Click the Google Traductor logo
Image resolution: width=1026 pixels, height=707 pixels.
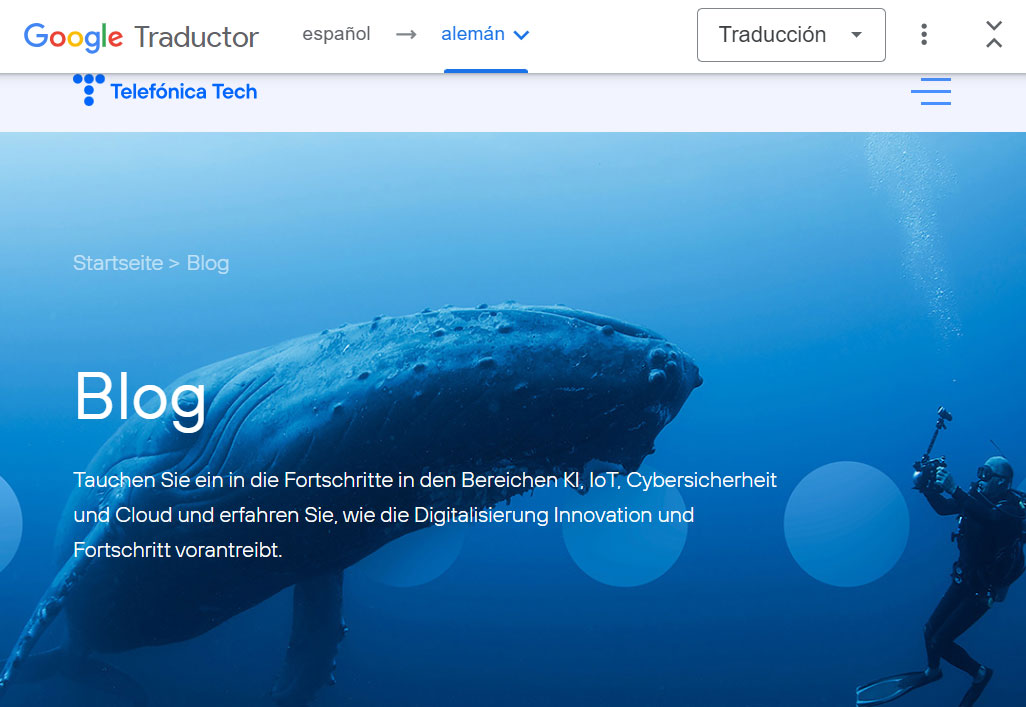[141, 36]
